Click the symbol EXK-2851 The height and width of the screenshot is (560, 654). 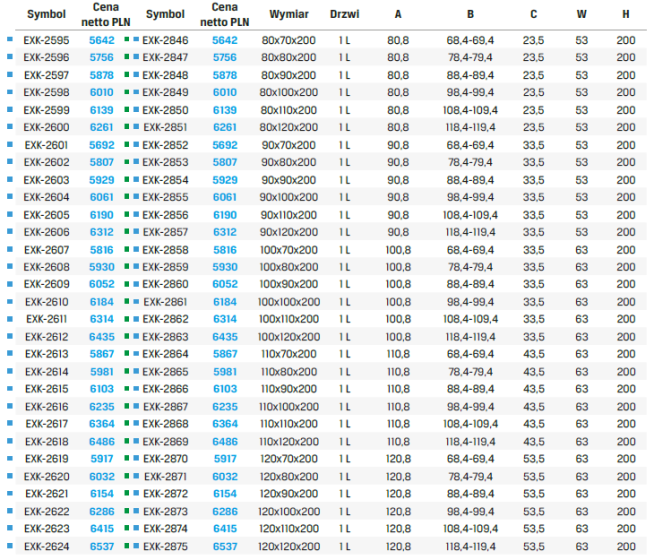click(165, 128)
